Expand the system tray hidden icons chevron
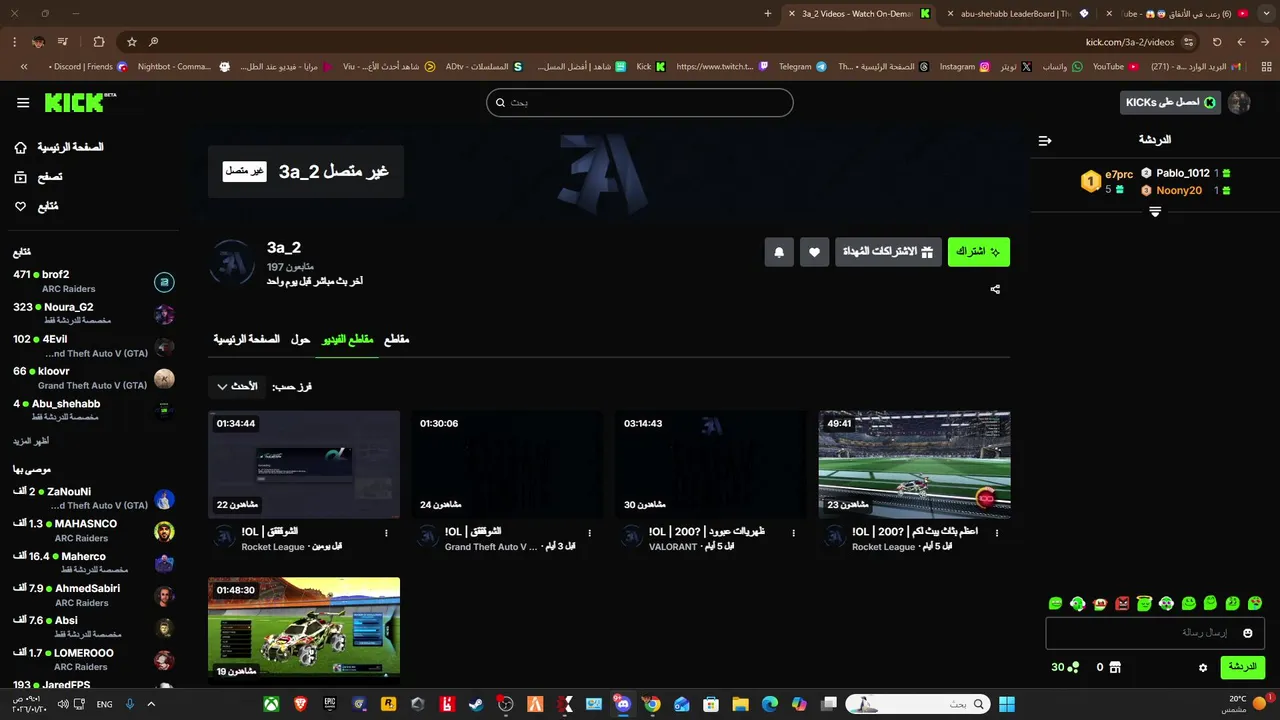 coord(151,704)
